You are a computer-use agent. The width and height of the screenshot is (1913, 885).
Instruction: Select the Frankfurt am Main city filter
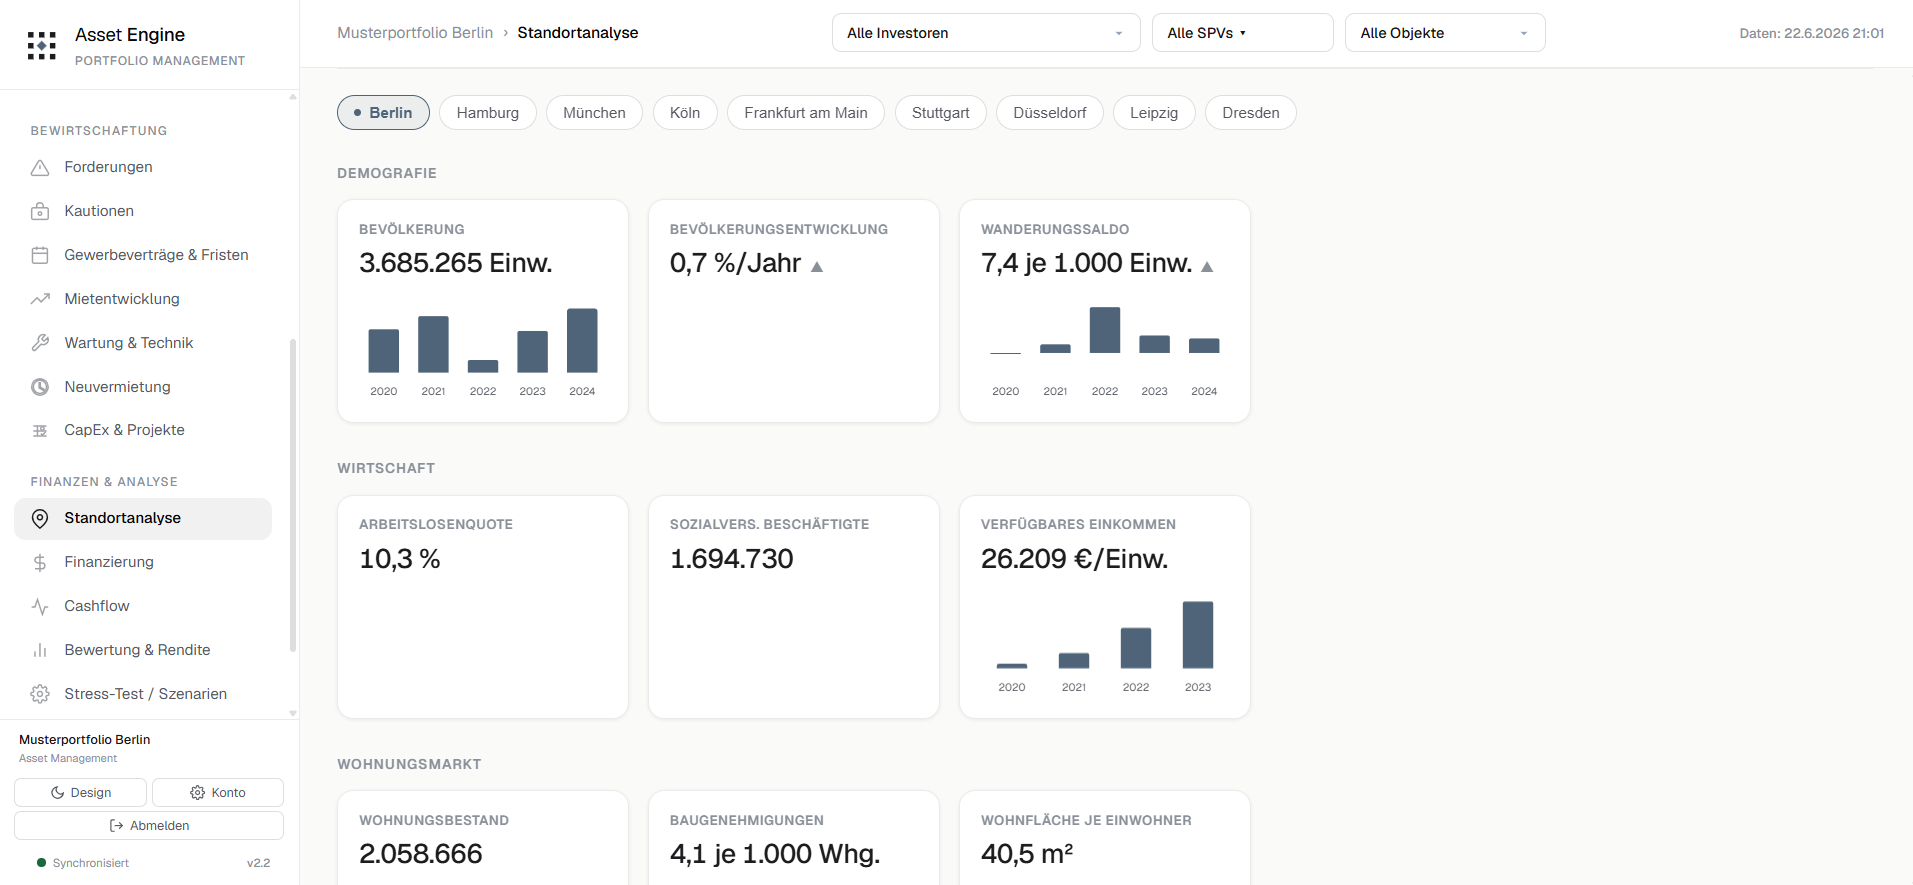pyautogui.click(x=806, y=113)
